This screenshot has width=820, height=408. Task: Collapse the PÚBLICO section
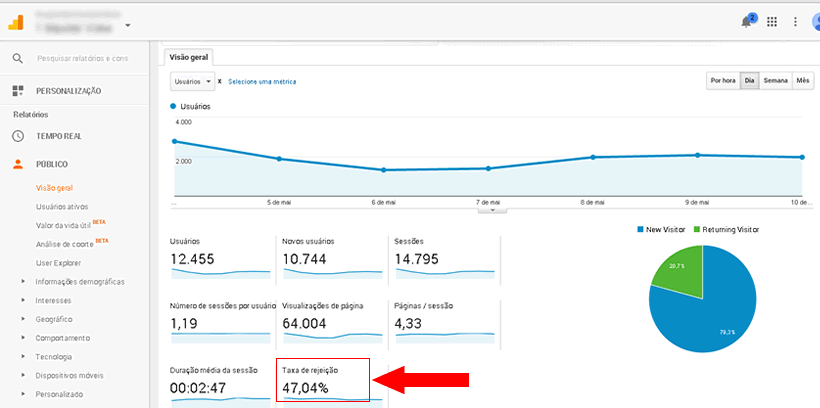coord(52,164)
